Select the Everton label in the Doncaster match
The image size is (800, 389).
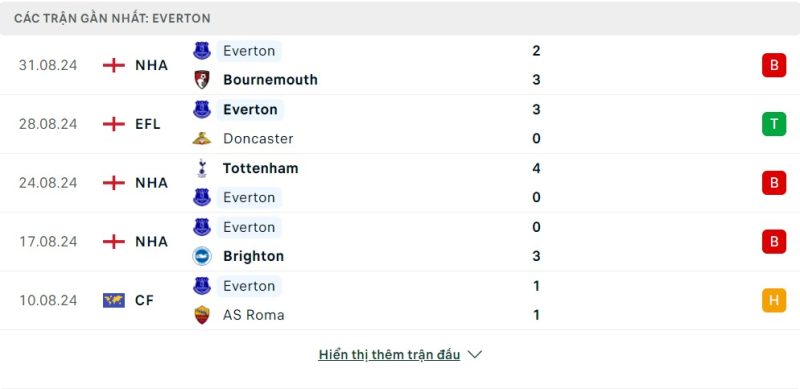click(250, 109)
